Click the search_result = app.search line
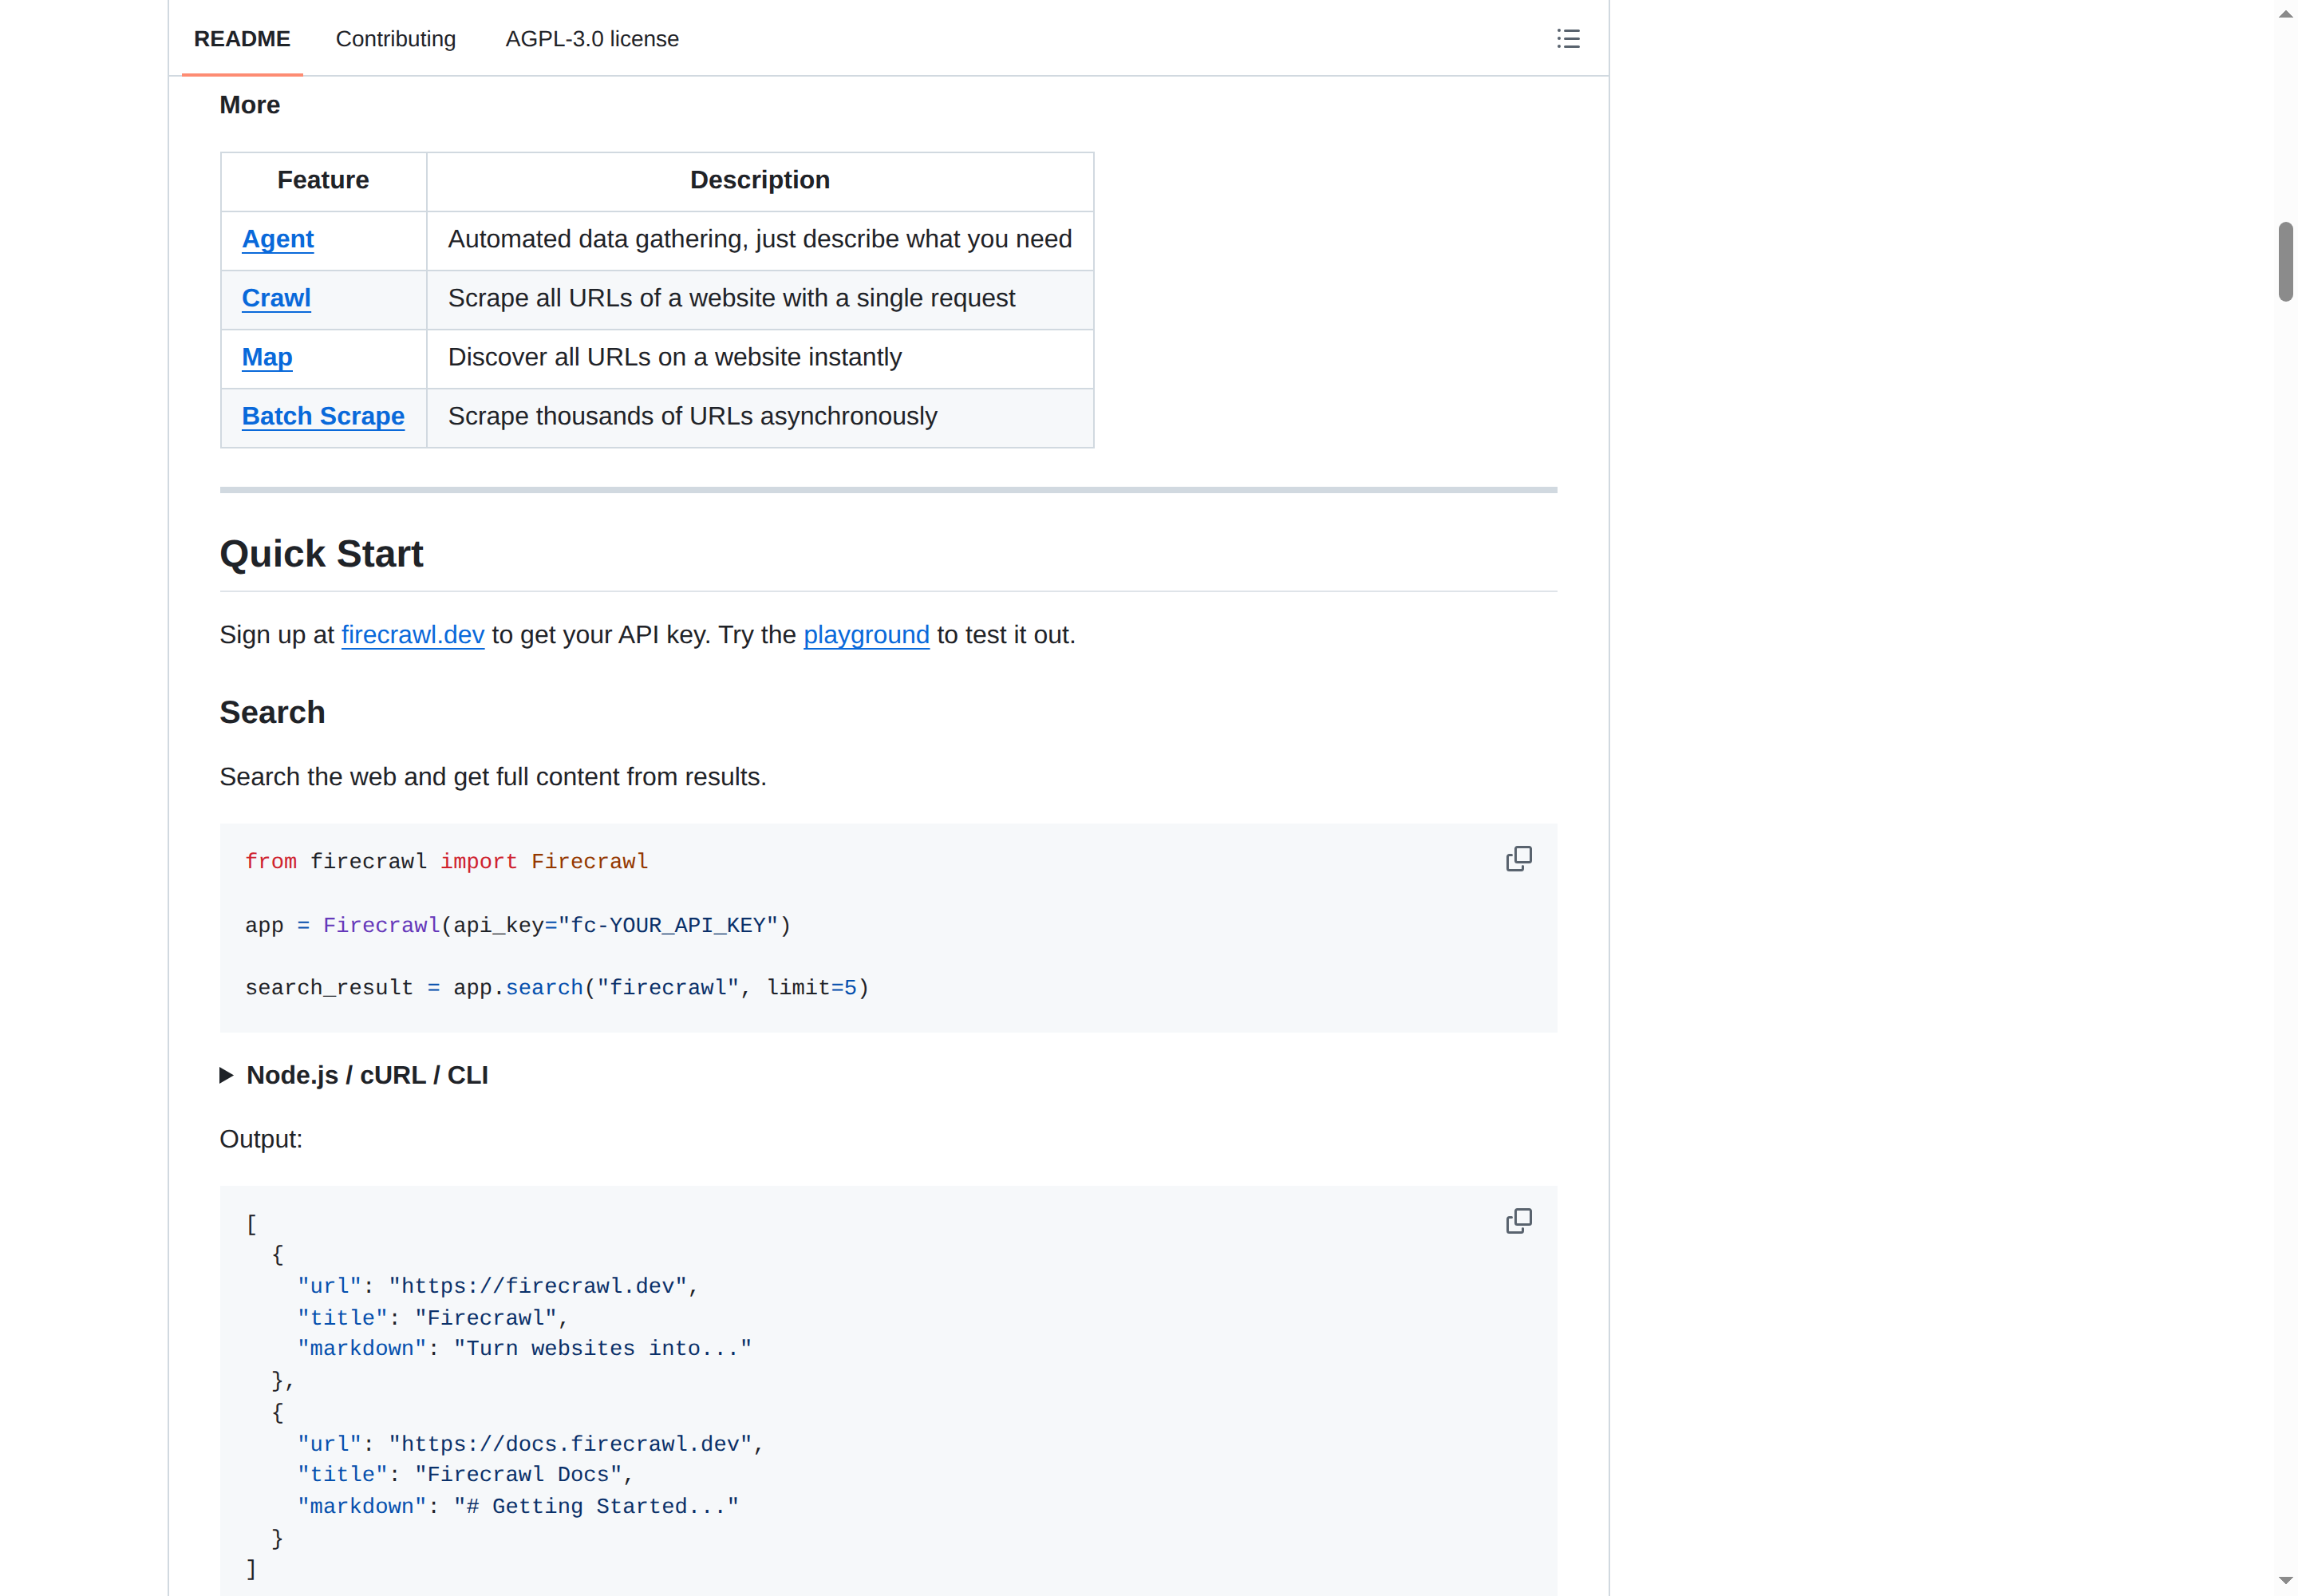This screenshot has width=2298, height=1596. 557,988
